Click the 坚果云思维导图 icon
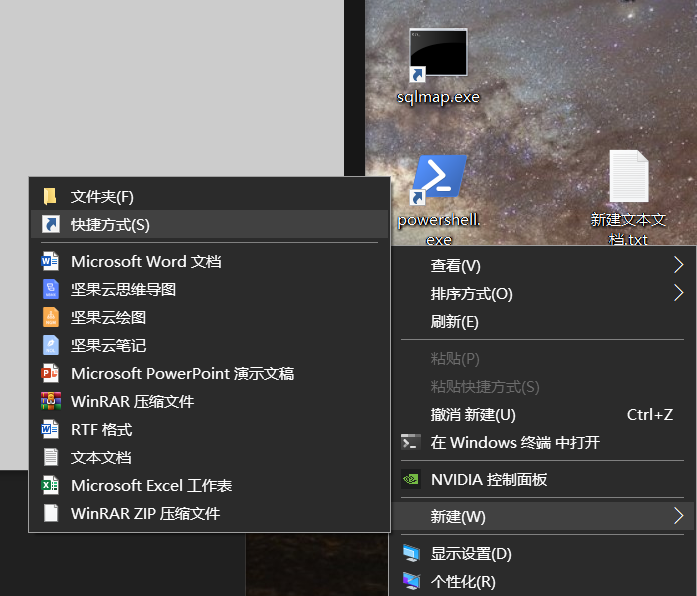The width and height of the screenshot is (697, 596). [50, 289]
